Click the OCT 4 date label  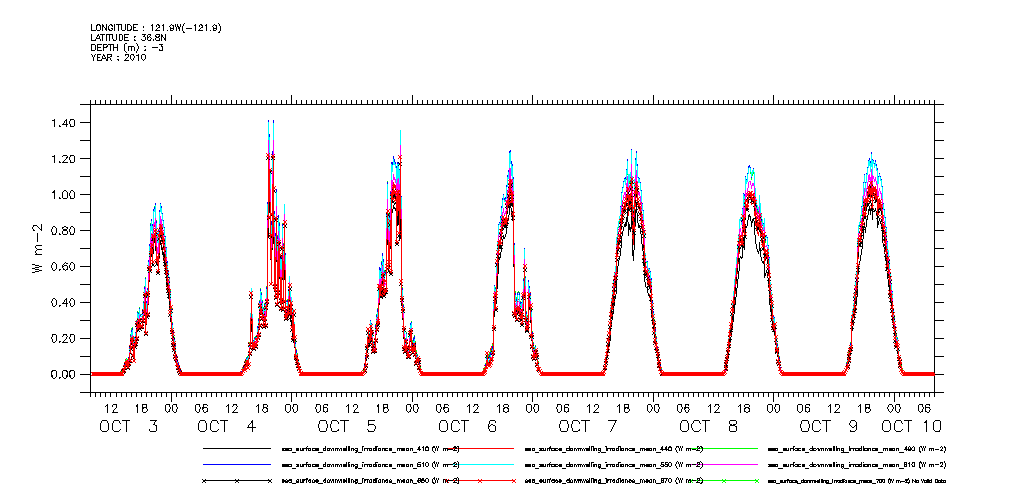(x=228, y=426)
